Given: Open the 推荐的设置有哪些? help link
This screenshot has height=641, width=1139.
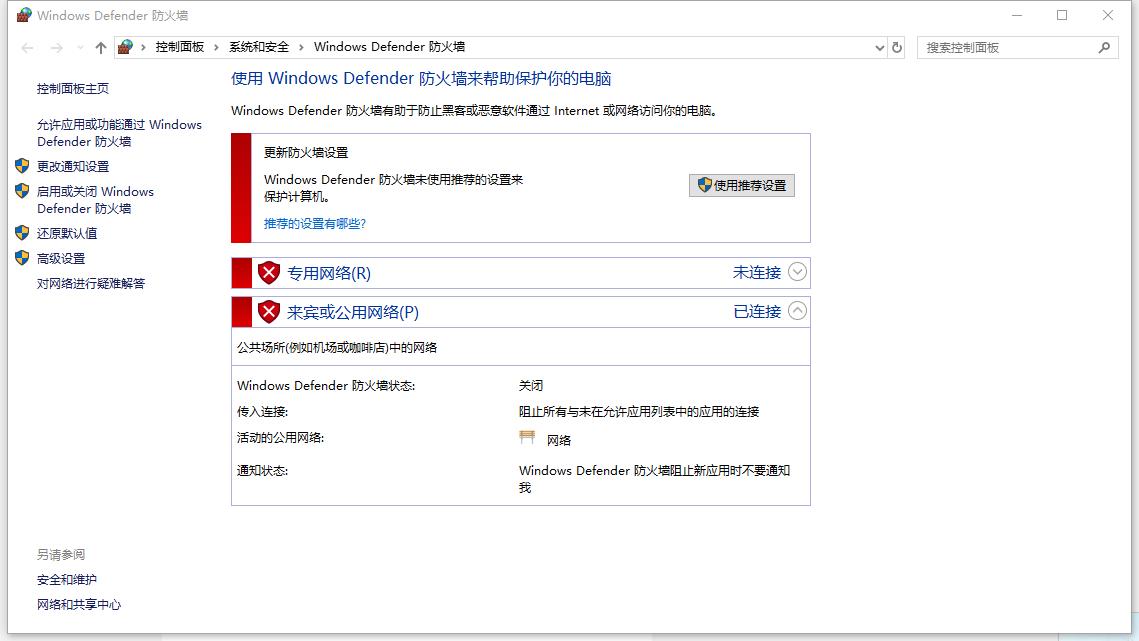Looking at the screenshot, I should (315, 224).
